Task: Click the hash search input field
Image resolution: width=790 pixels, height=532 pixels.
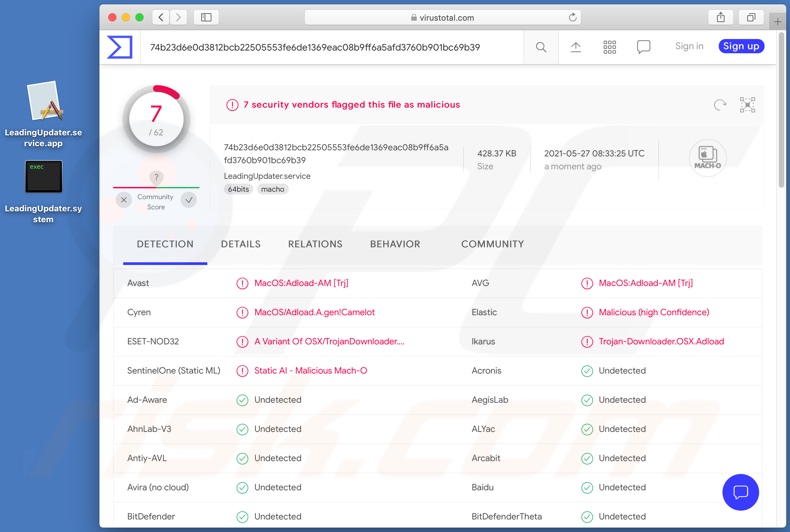Action: pyautogui.click(x=332, y=47)
